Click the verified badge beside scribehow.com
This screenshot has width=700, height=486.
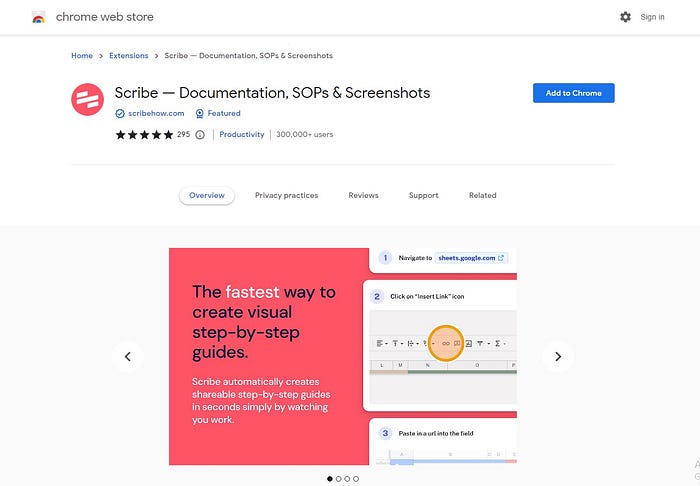[x=120, y=114]
